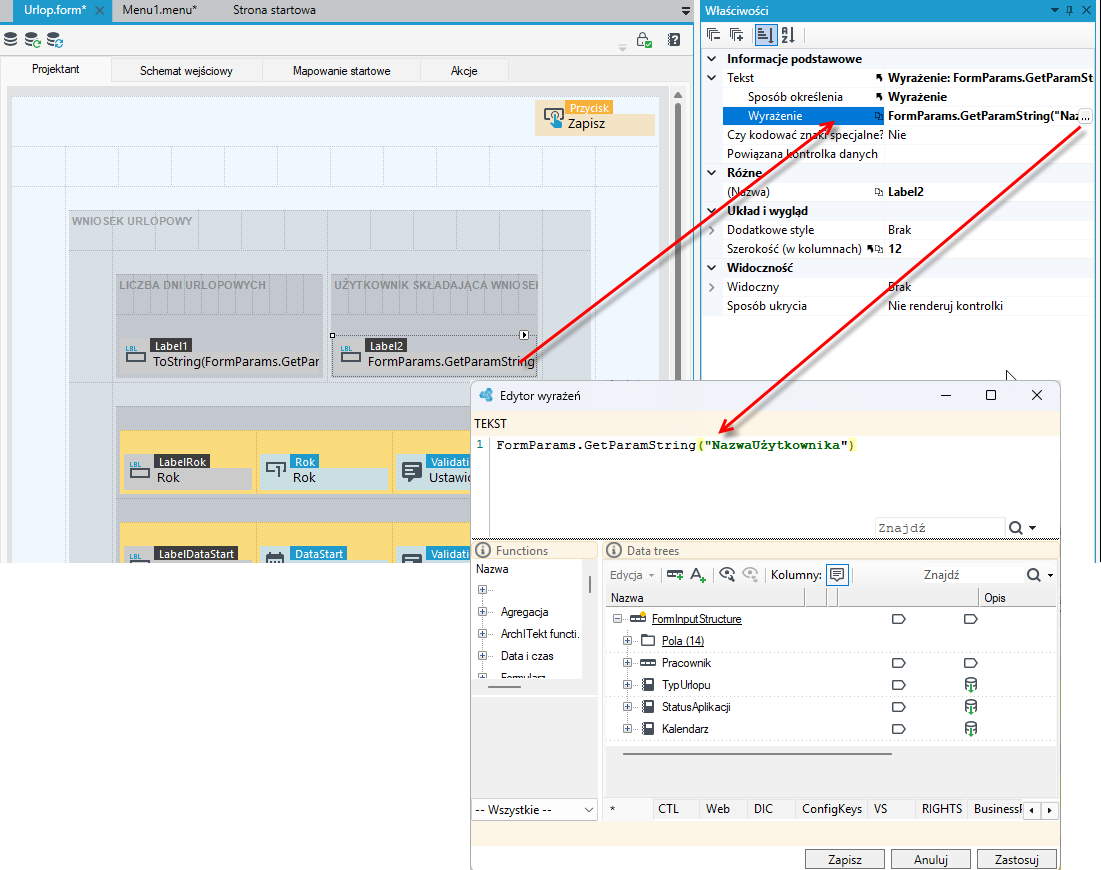Click the Zapisz button in expression editor
This screenshot has width=1101, height=870.
[845, 859]
